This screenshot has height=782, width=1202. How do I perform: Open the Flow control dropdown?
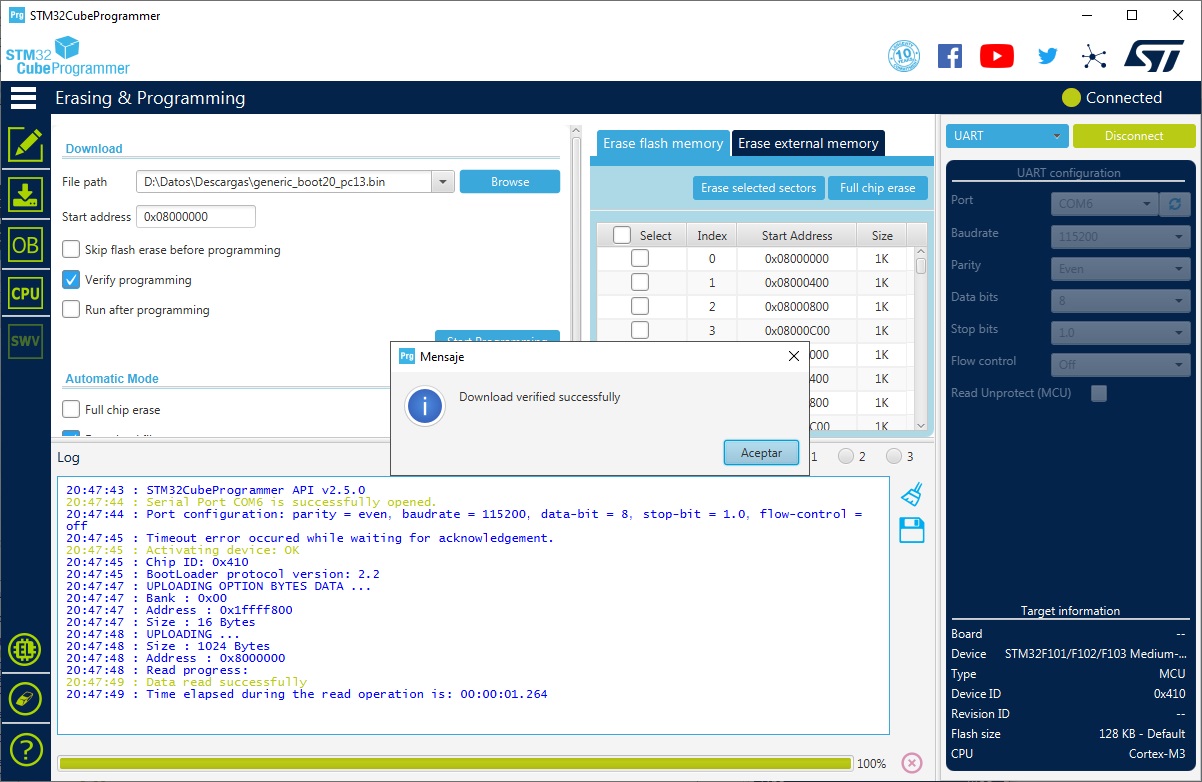[1121, 365]
